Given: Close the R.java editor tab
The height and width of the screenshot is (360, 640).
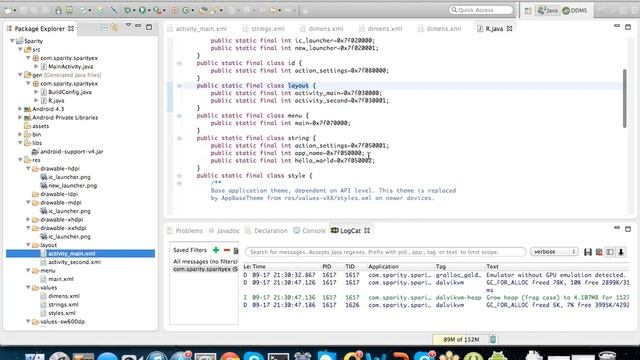Looking at the screenshot, I should (x=509, y=29).
